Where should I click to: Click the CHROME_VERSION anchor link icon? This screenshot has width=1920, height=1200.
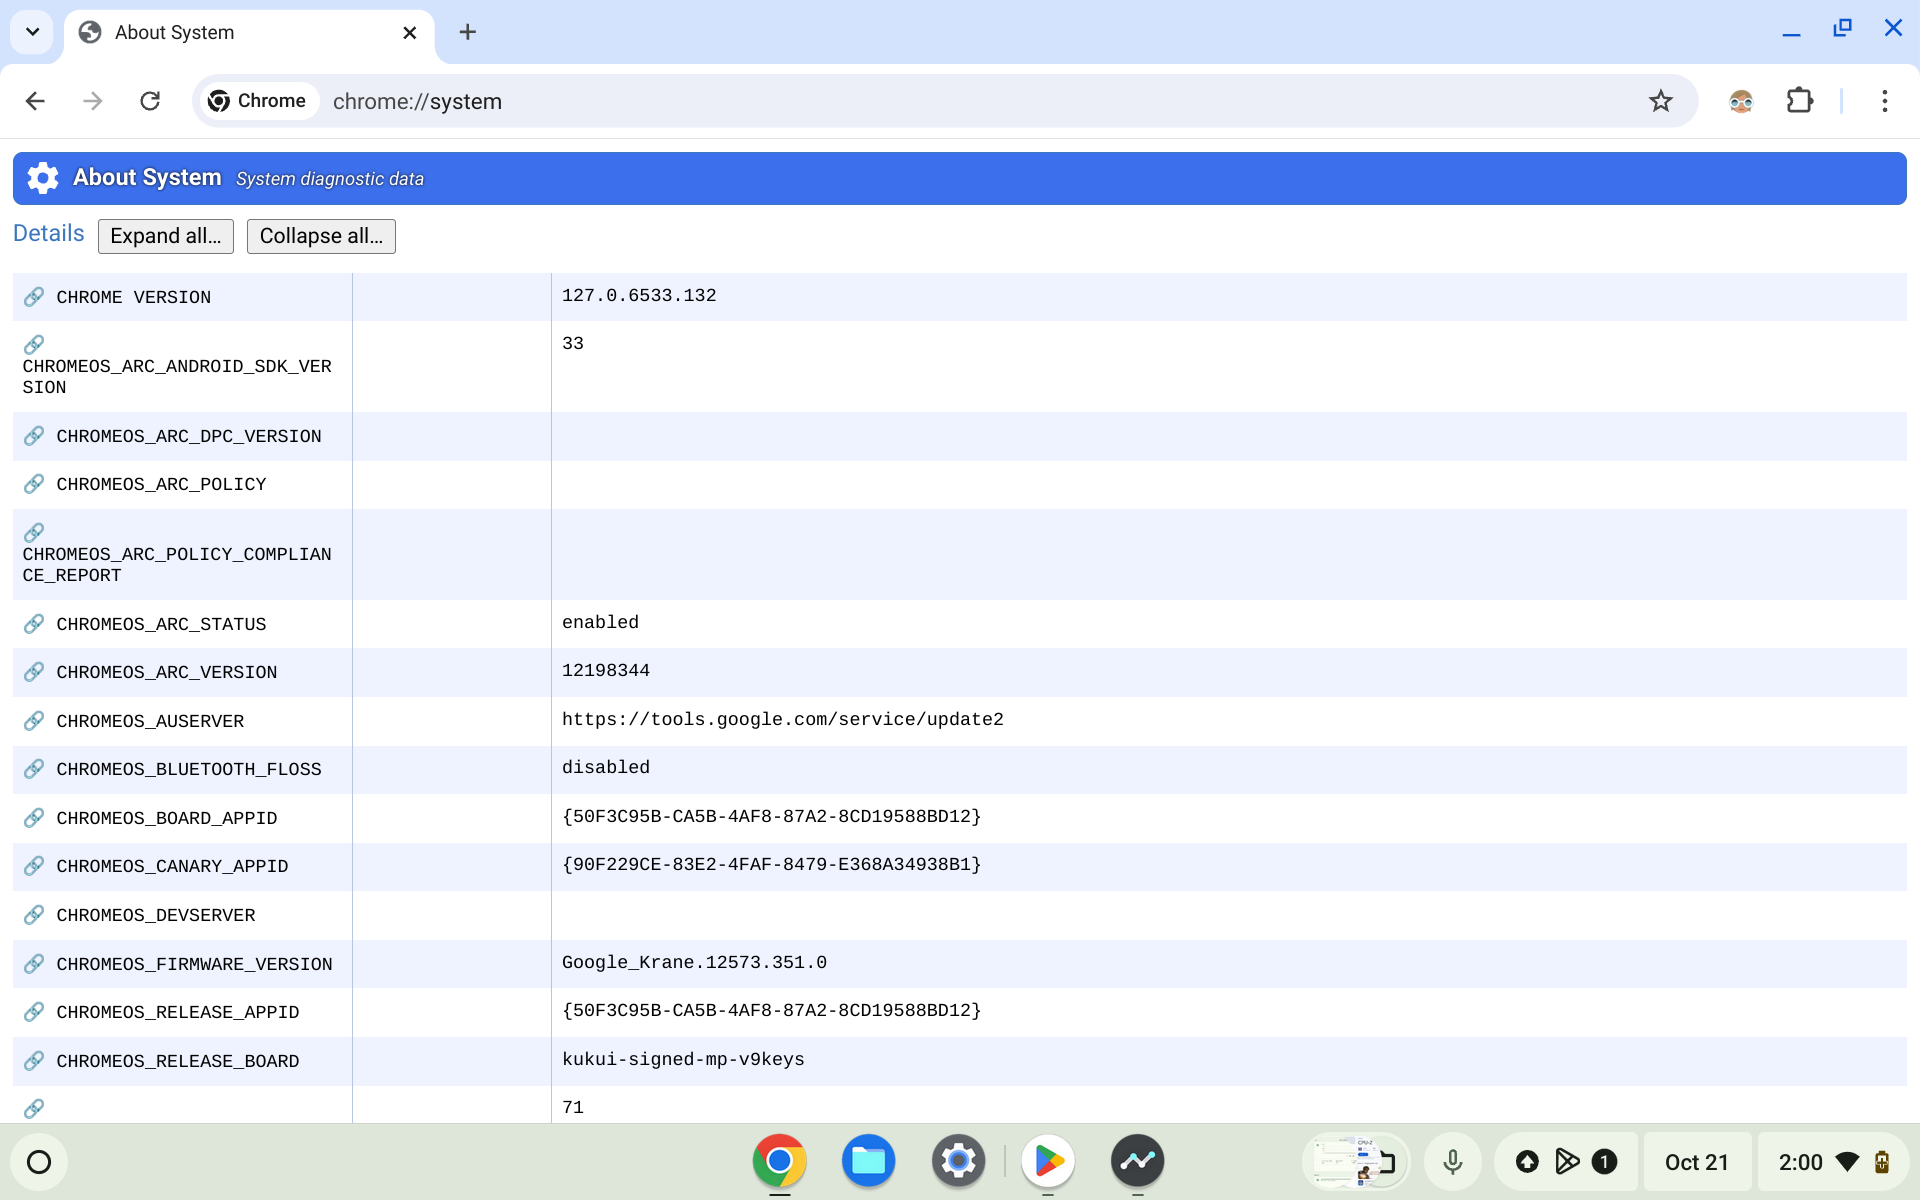coord(35,296)
